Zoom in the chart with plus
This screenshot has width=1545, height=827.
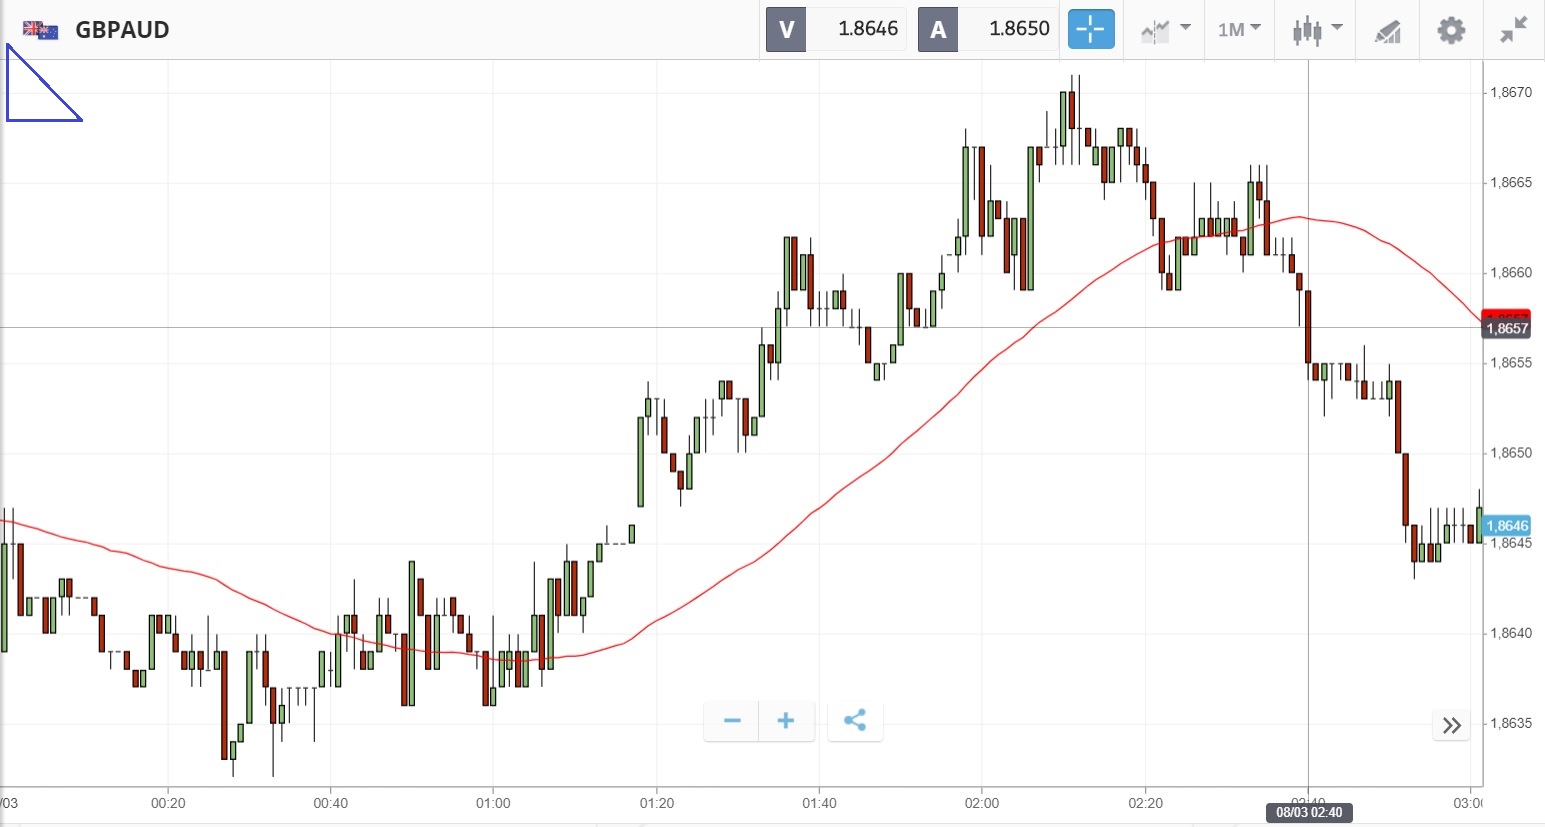pos(786,721)
